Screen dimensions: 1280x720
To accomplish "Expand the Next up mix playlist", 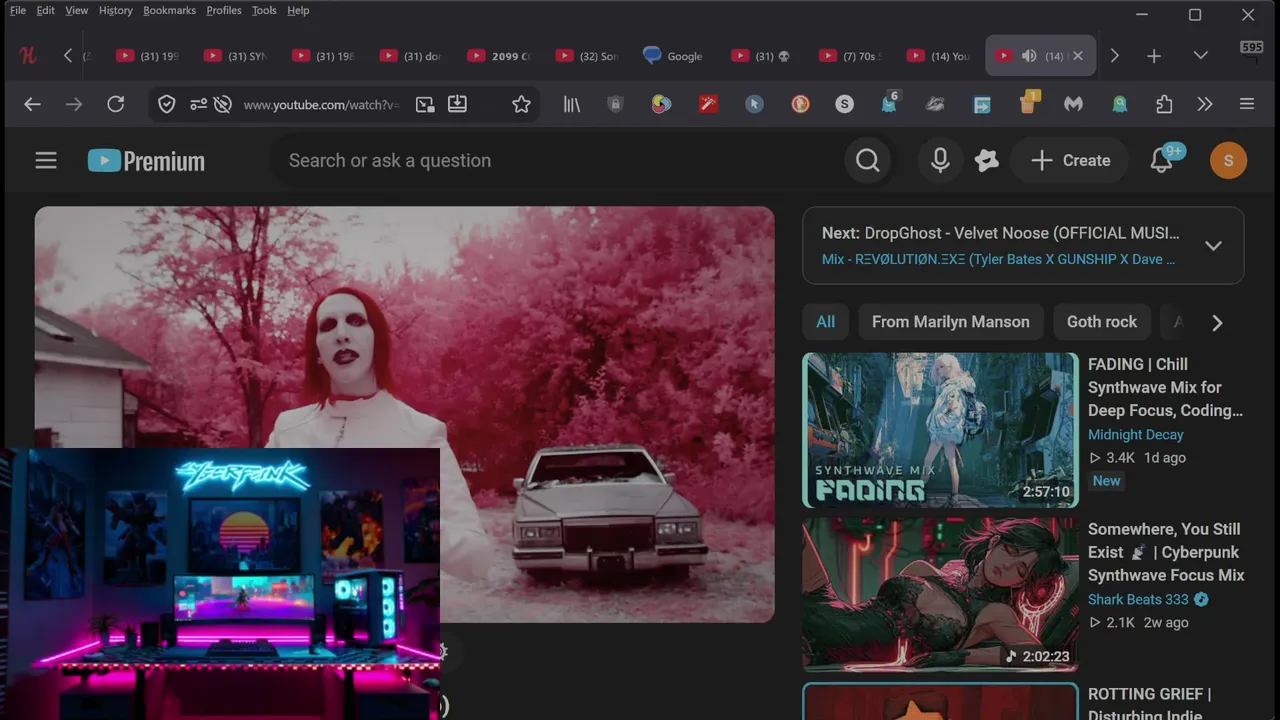I will tap(1213, 246).
